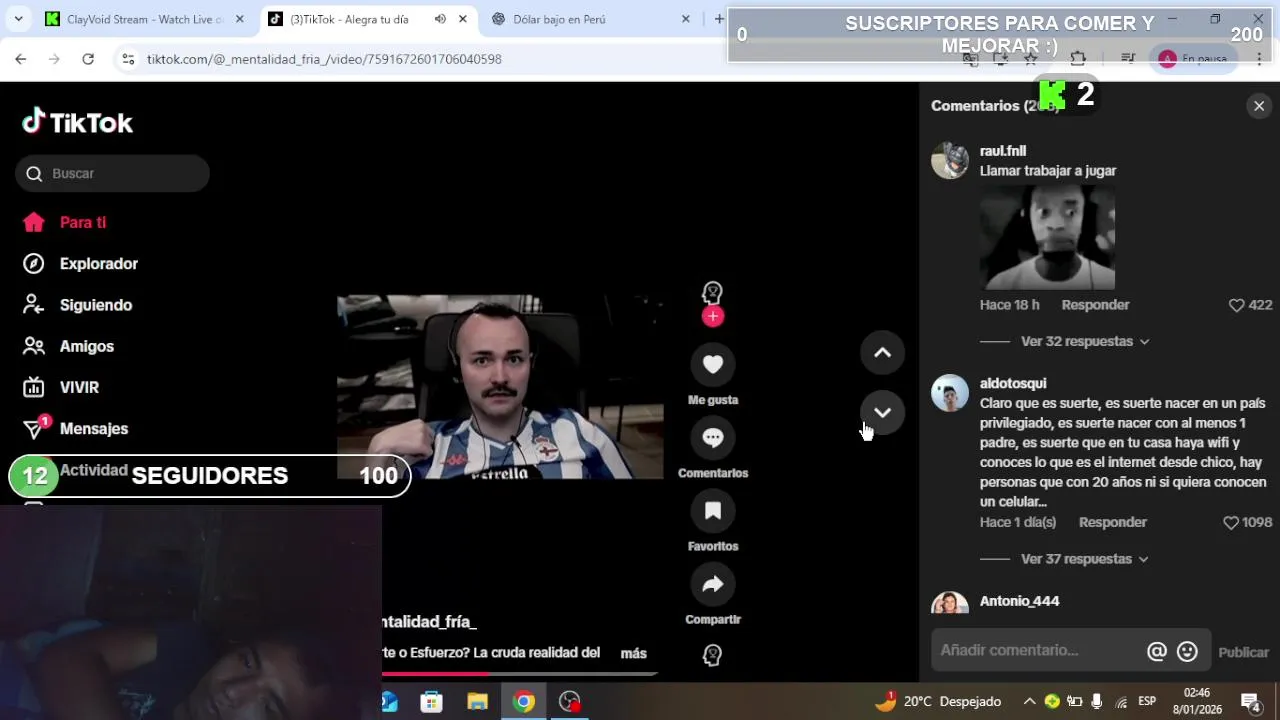Close the Comentarios panel
The image size is (1280, 720).
pos(1259,106)
